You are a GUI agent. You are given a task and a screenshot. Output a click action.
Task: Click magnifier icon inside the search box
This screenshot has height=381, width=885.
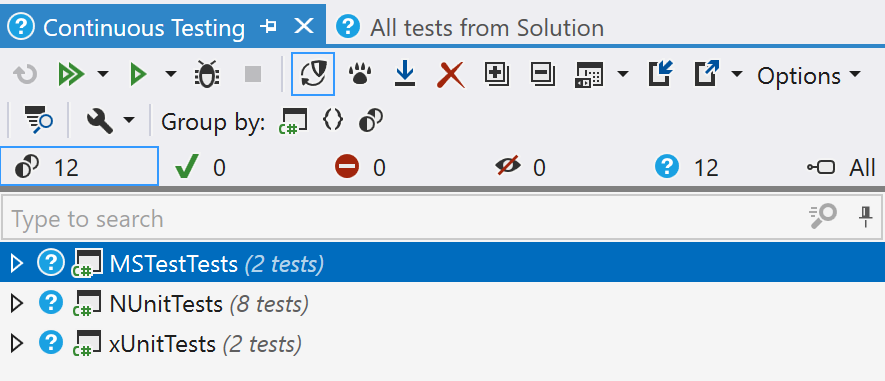(823, 217)
